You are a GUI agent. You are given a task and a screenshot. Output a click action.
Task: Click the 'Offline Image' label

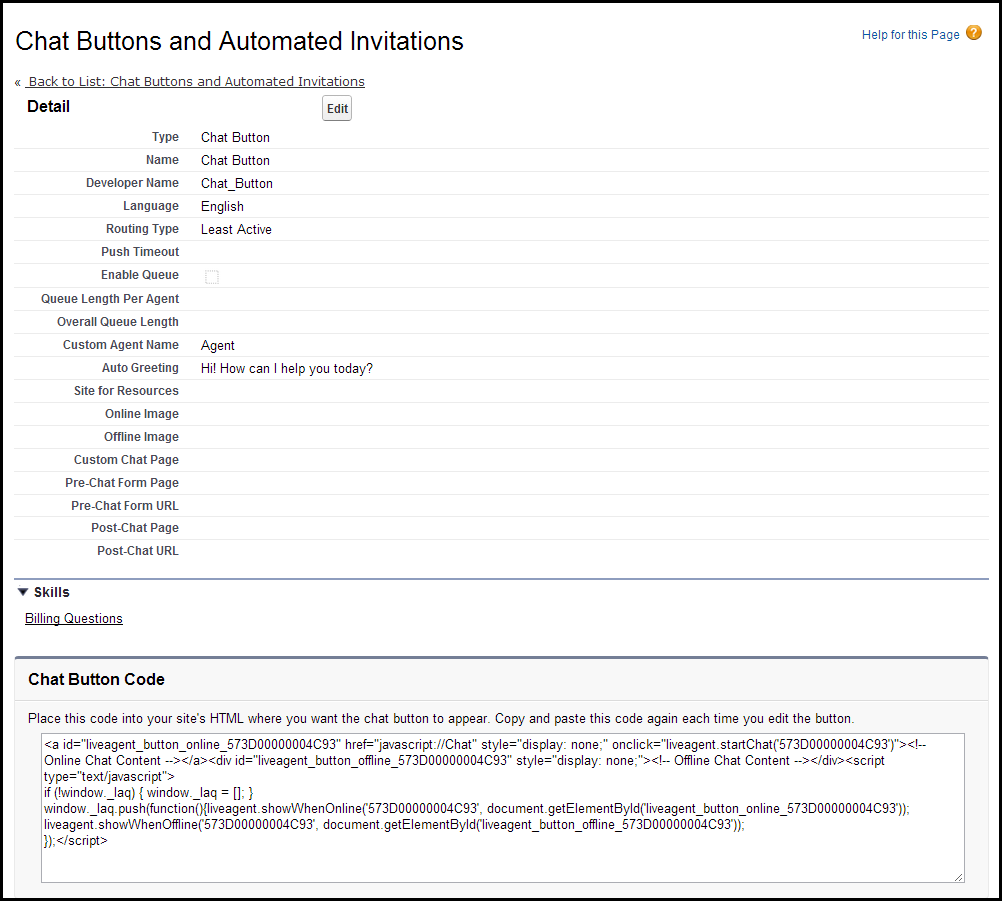(141, 437)
